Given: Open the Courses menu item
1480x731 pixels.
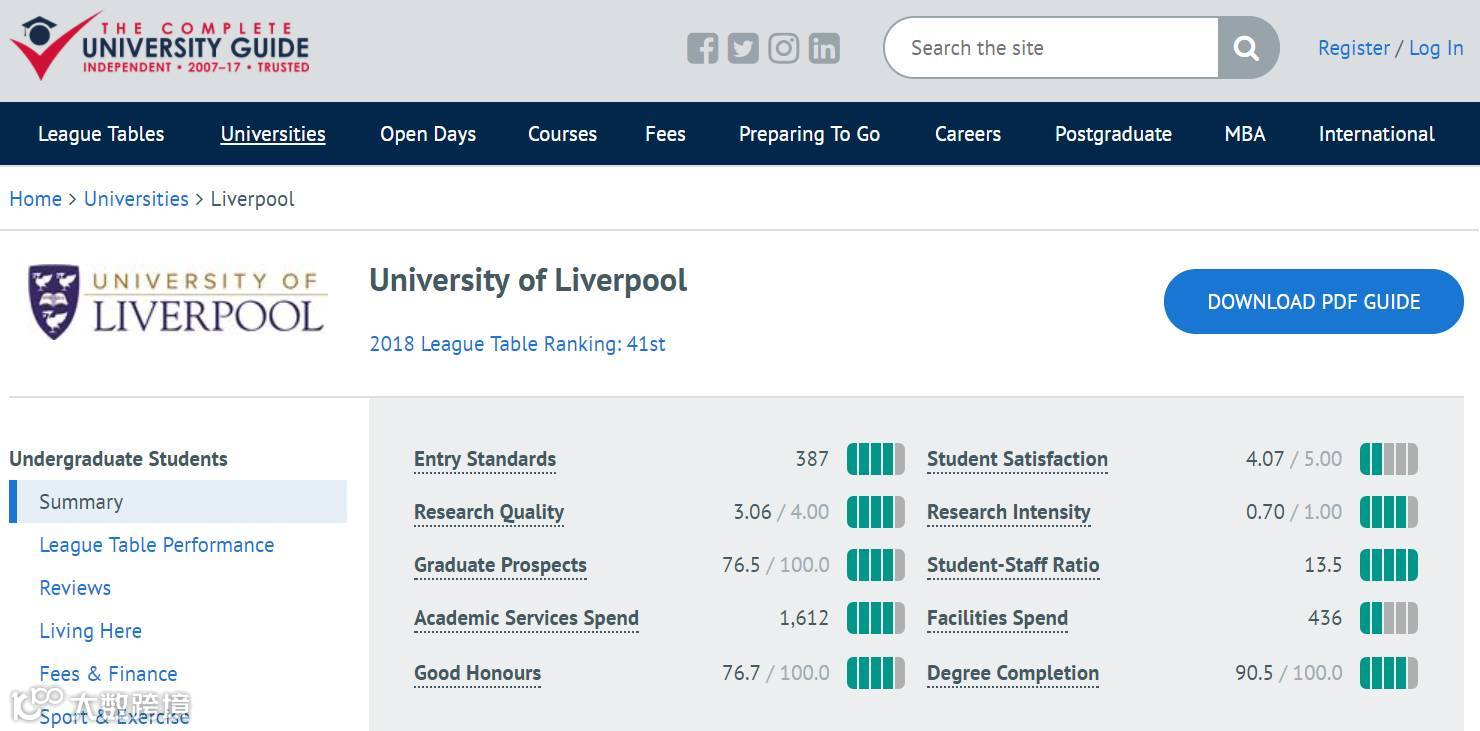Looking at the screenshot, I should [562, 134].
